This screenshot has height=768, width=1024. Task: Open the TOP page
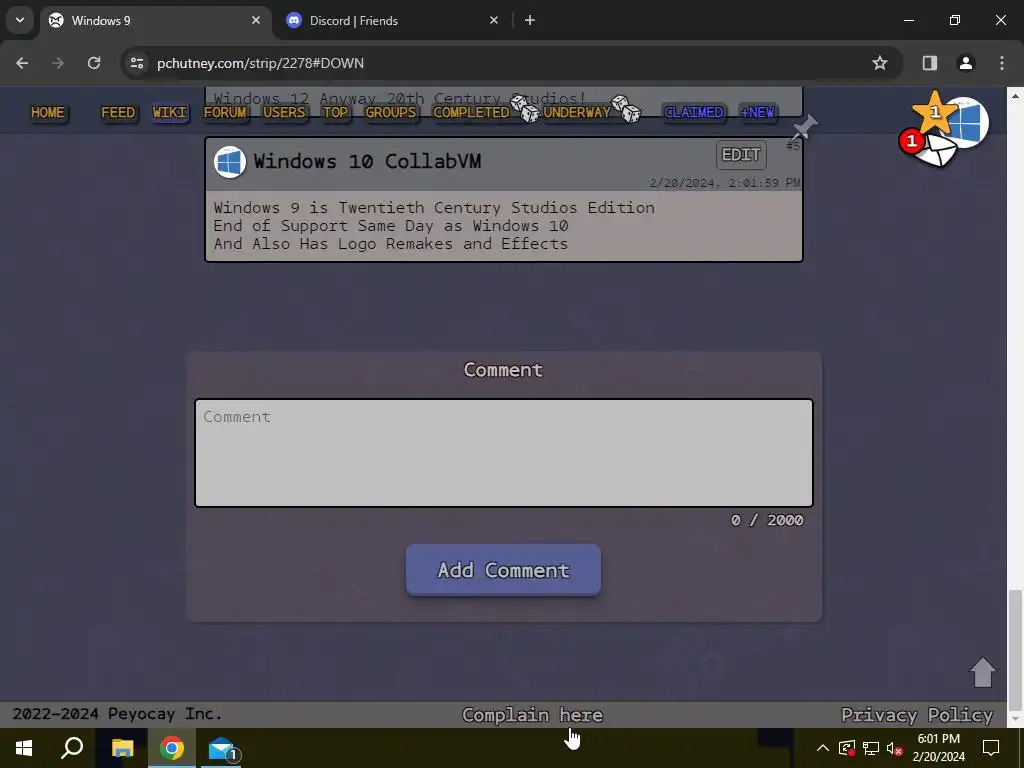click(x=336, y=112)
